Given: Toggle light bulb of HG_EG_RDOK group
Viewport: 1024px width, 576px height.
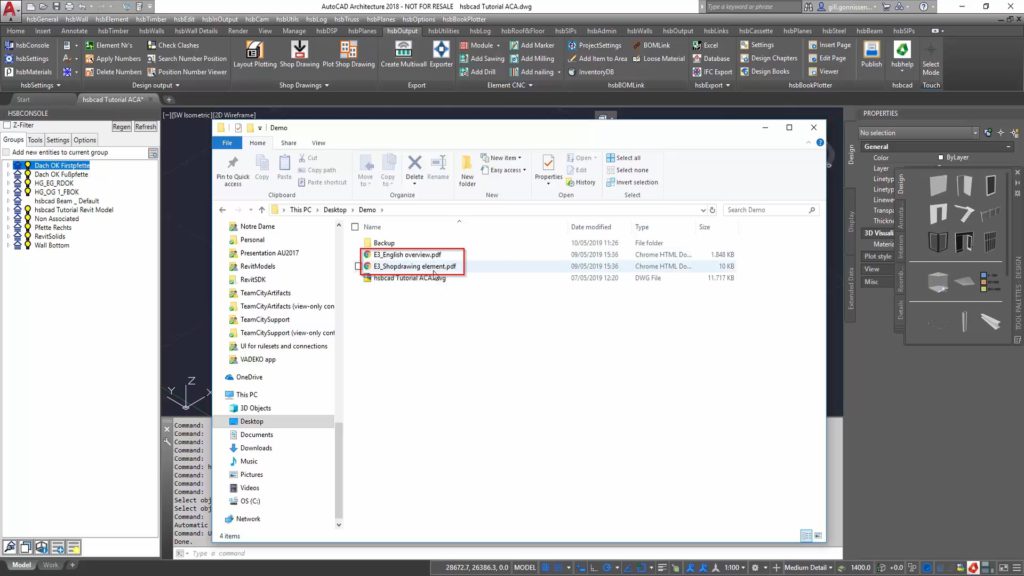Looking at the screenshot, I should (27, 184).
